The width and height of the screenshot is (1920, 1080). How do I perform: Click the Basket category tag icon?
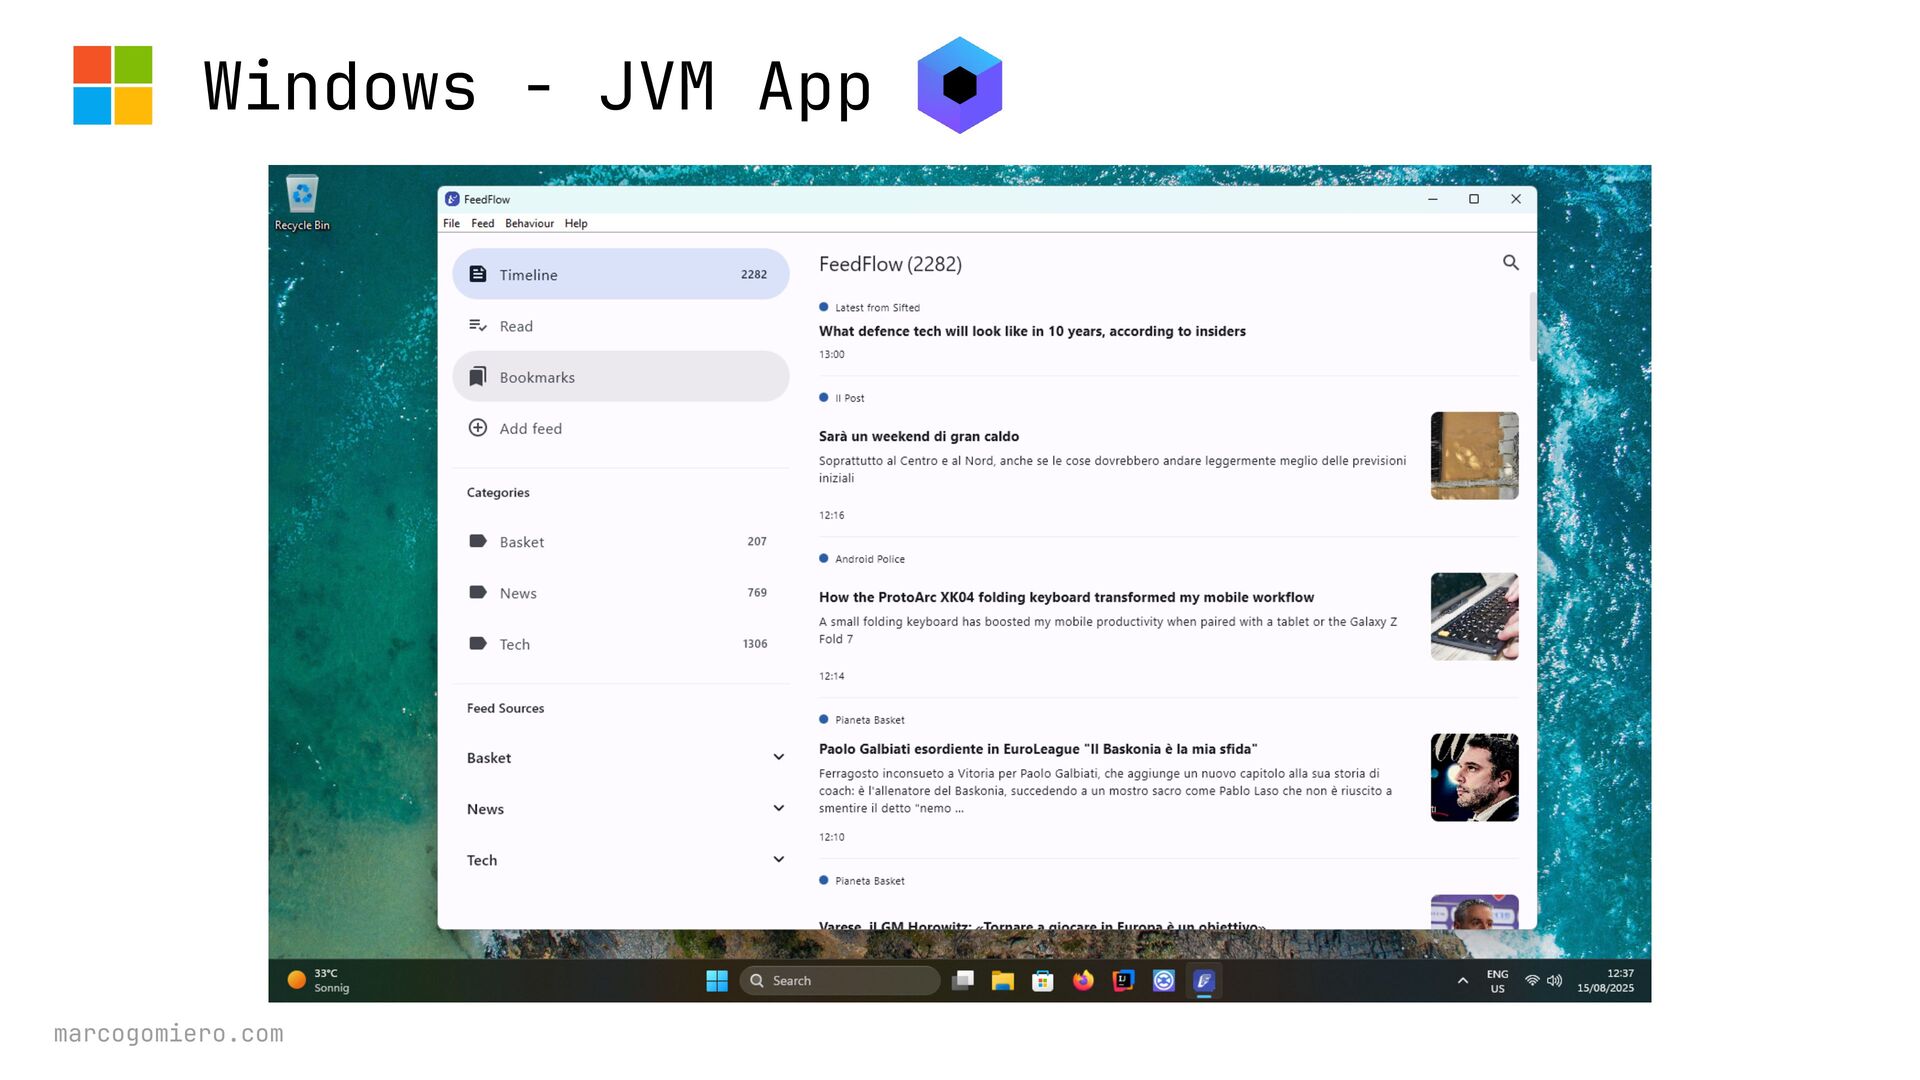pos(478,541)
